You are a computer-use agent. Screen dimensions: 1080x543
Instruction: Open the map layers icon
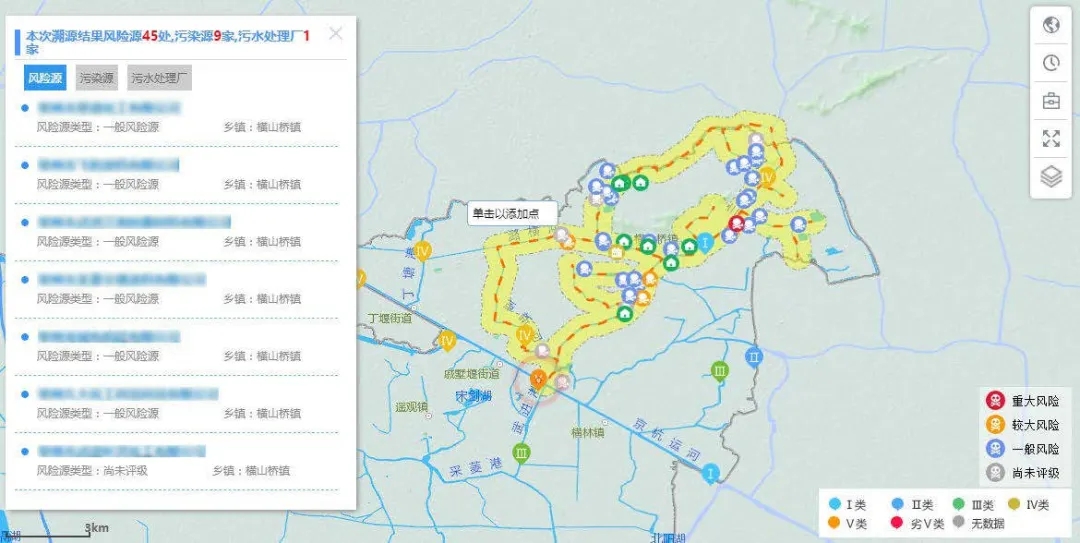(x=1051, y=177)
